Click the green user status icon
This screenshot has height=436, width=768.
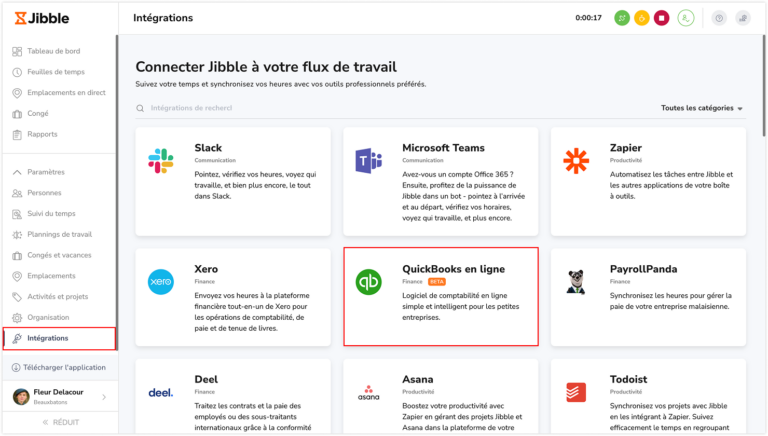point(686,18)
